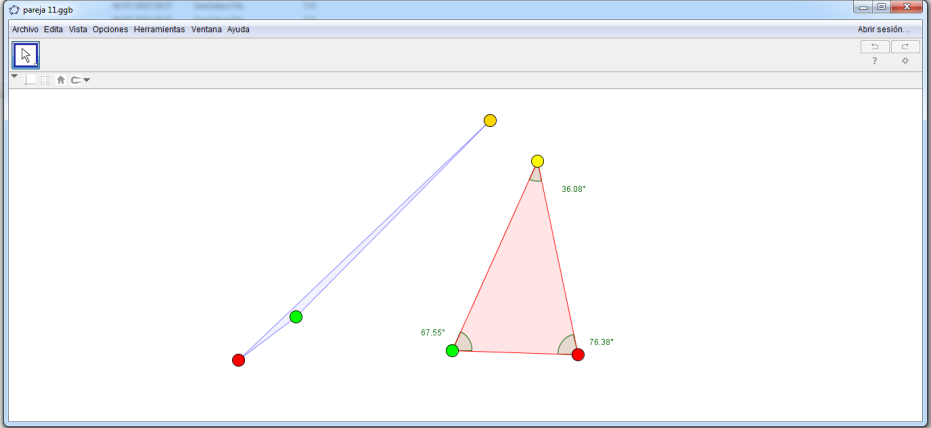This screenshot has height=428, width=931.
Task: Click the Redo arrow button
Action: point(905,46)
